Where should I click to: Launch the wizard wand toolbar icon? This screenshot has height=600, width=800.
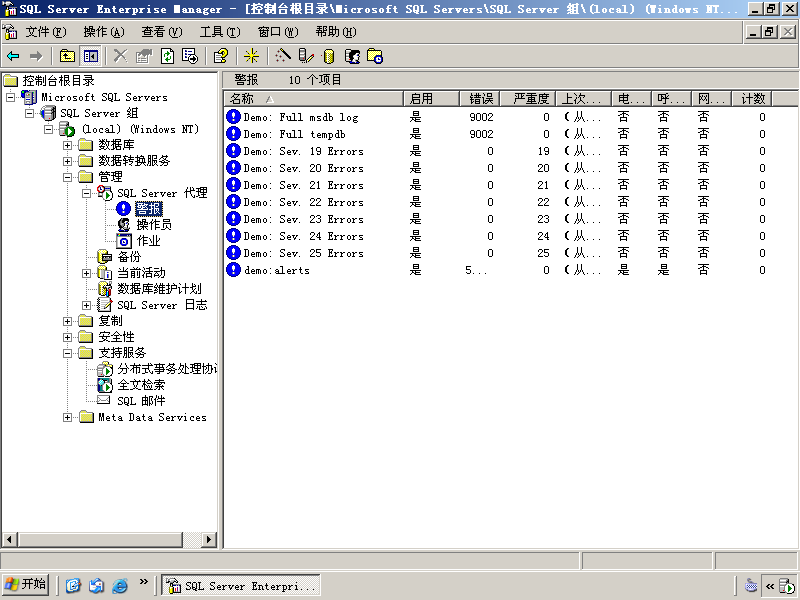tap(283, 56)
